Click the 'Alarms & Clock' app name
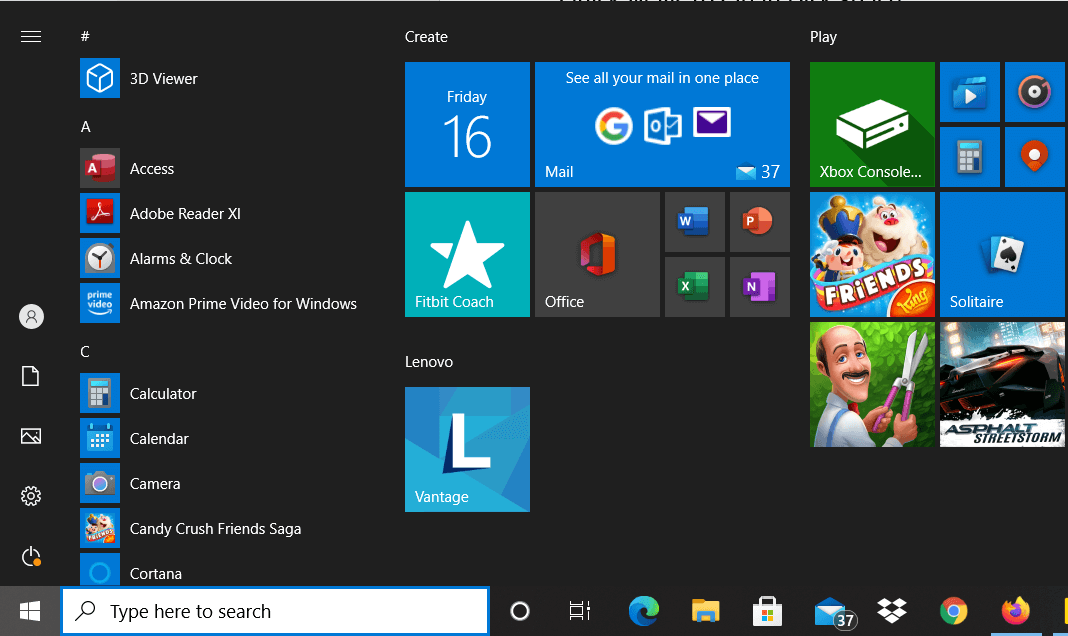 [x=181, y=259]
